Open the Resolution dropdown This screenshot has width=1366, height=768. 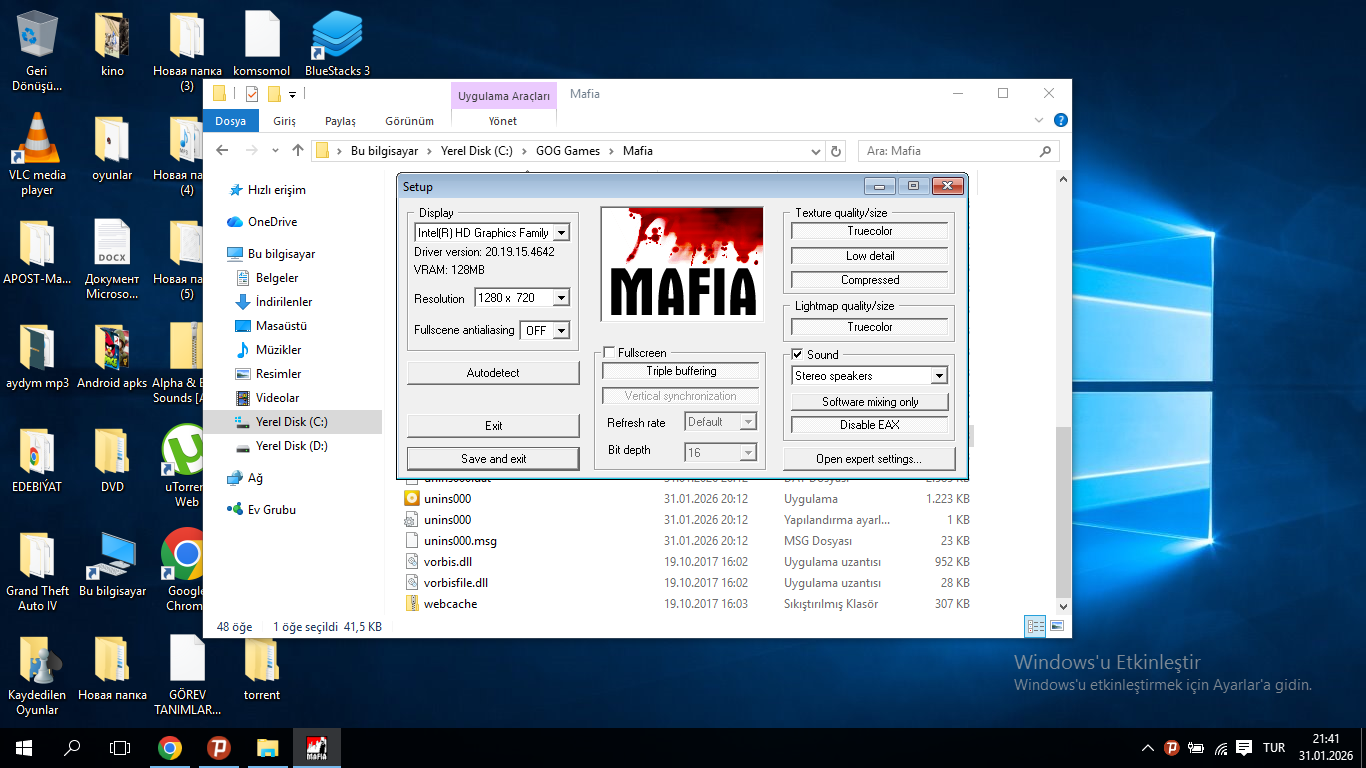point(561,298)
